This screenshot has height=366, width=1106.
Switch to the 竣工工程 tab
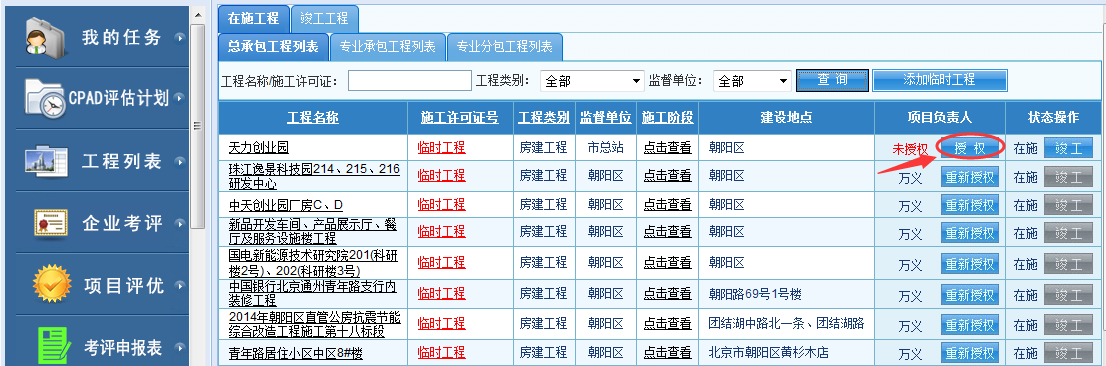pos(324,18)
